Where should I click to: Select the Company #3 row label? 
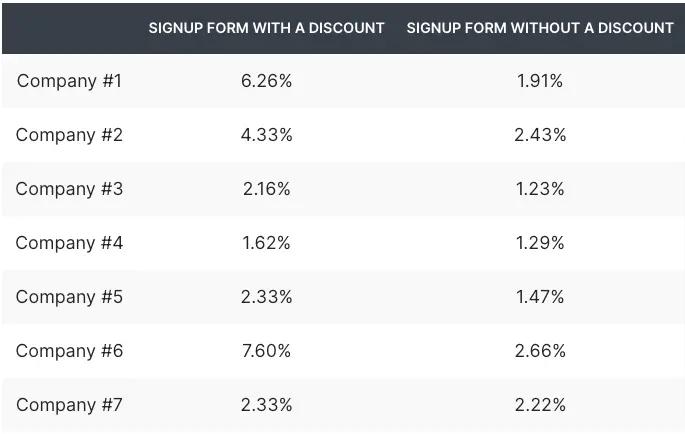[69, 189]
